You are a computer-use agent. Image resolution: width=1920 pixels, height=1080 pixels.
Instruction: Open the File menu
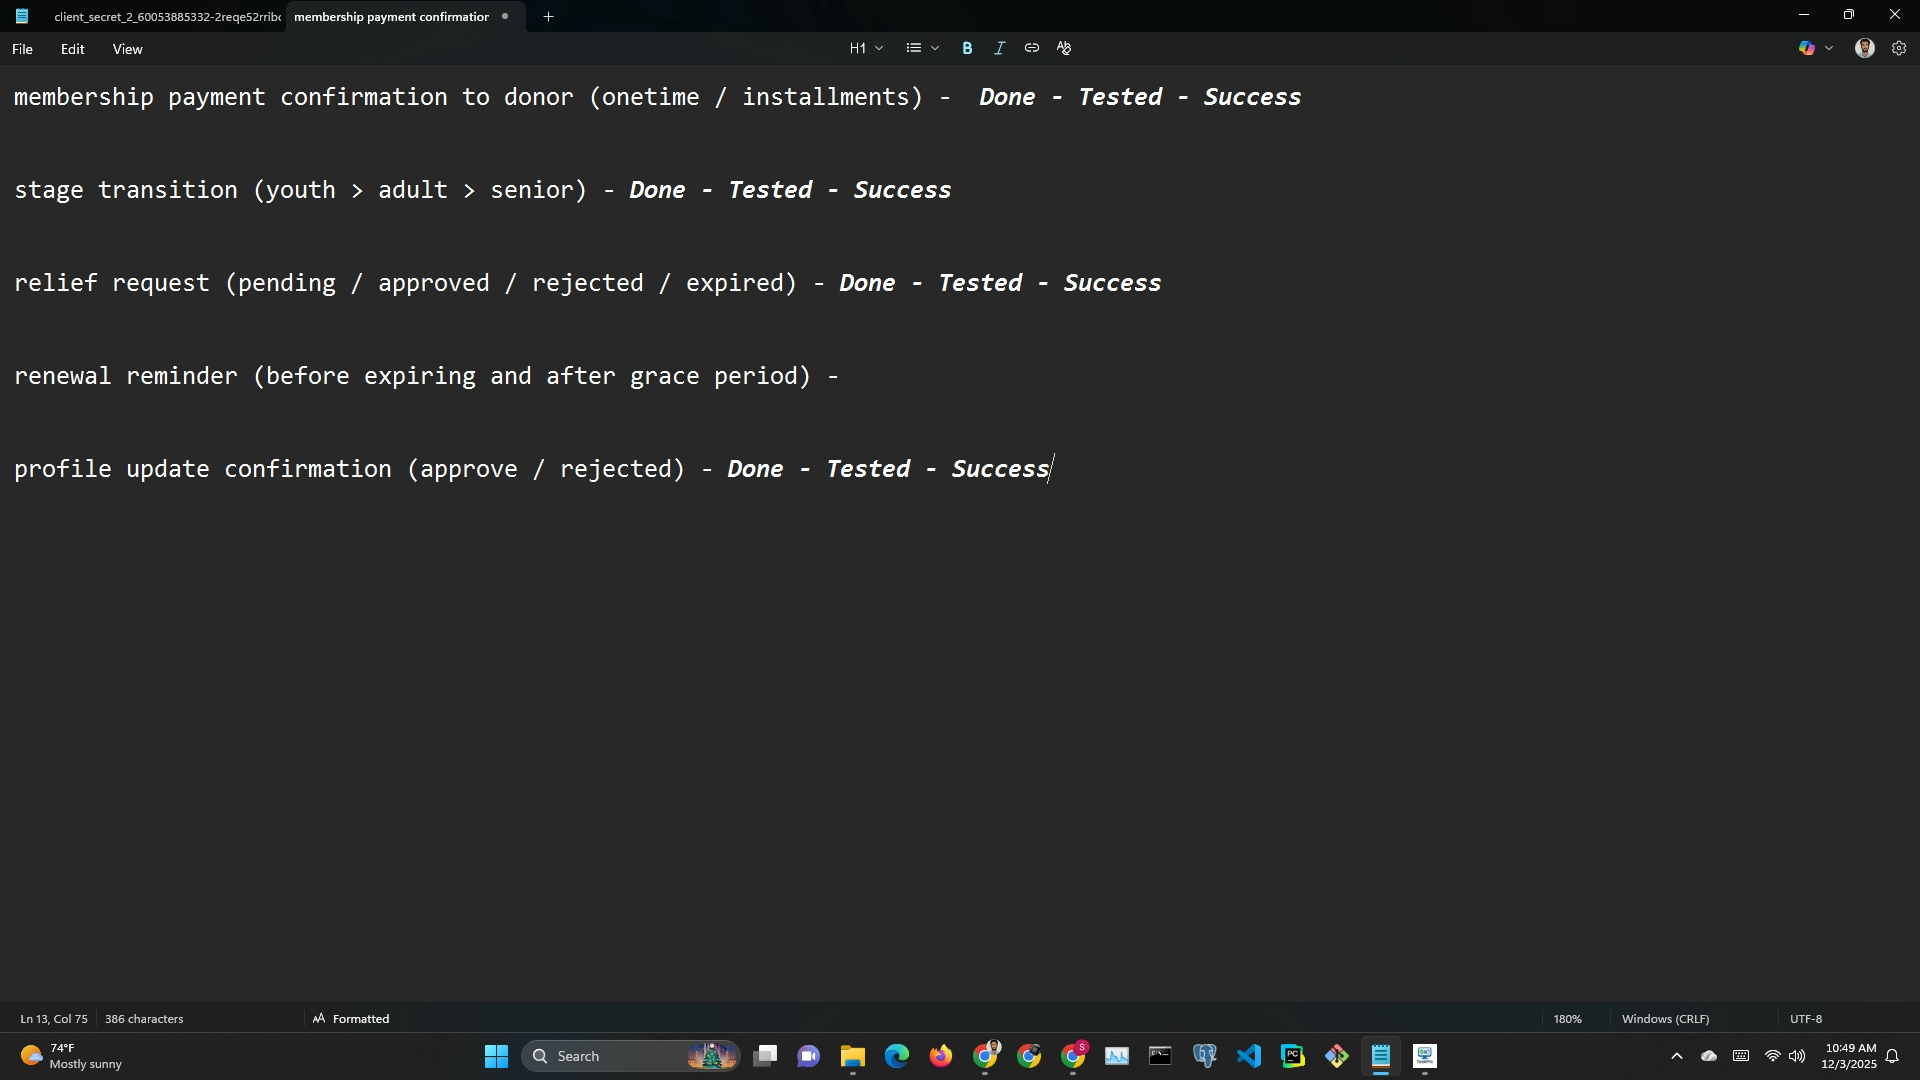click(22, 49)
